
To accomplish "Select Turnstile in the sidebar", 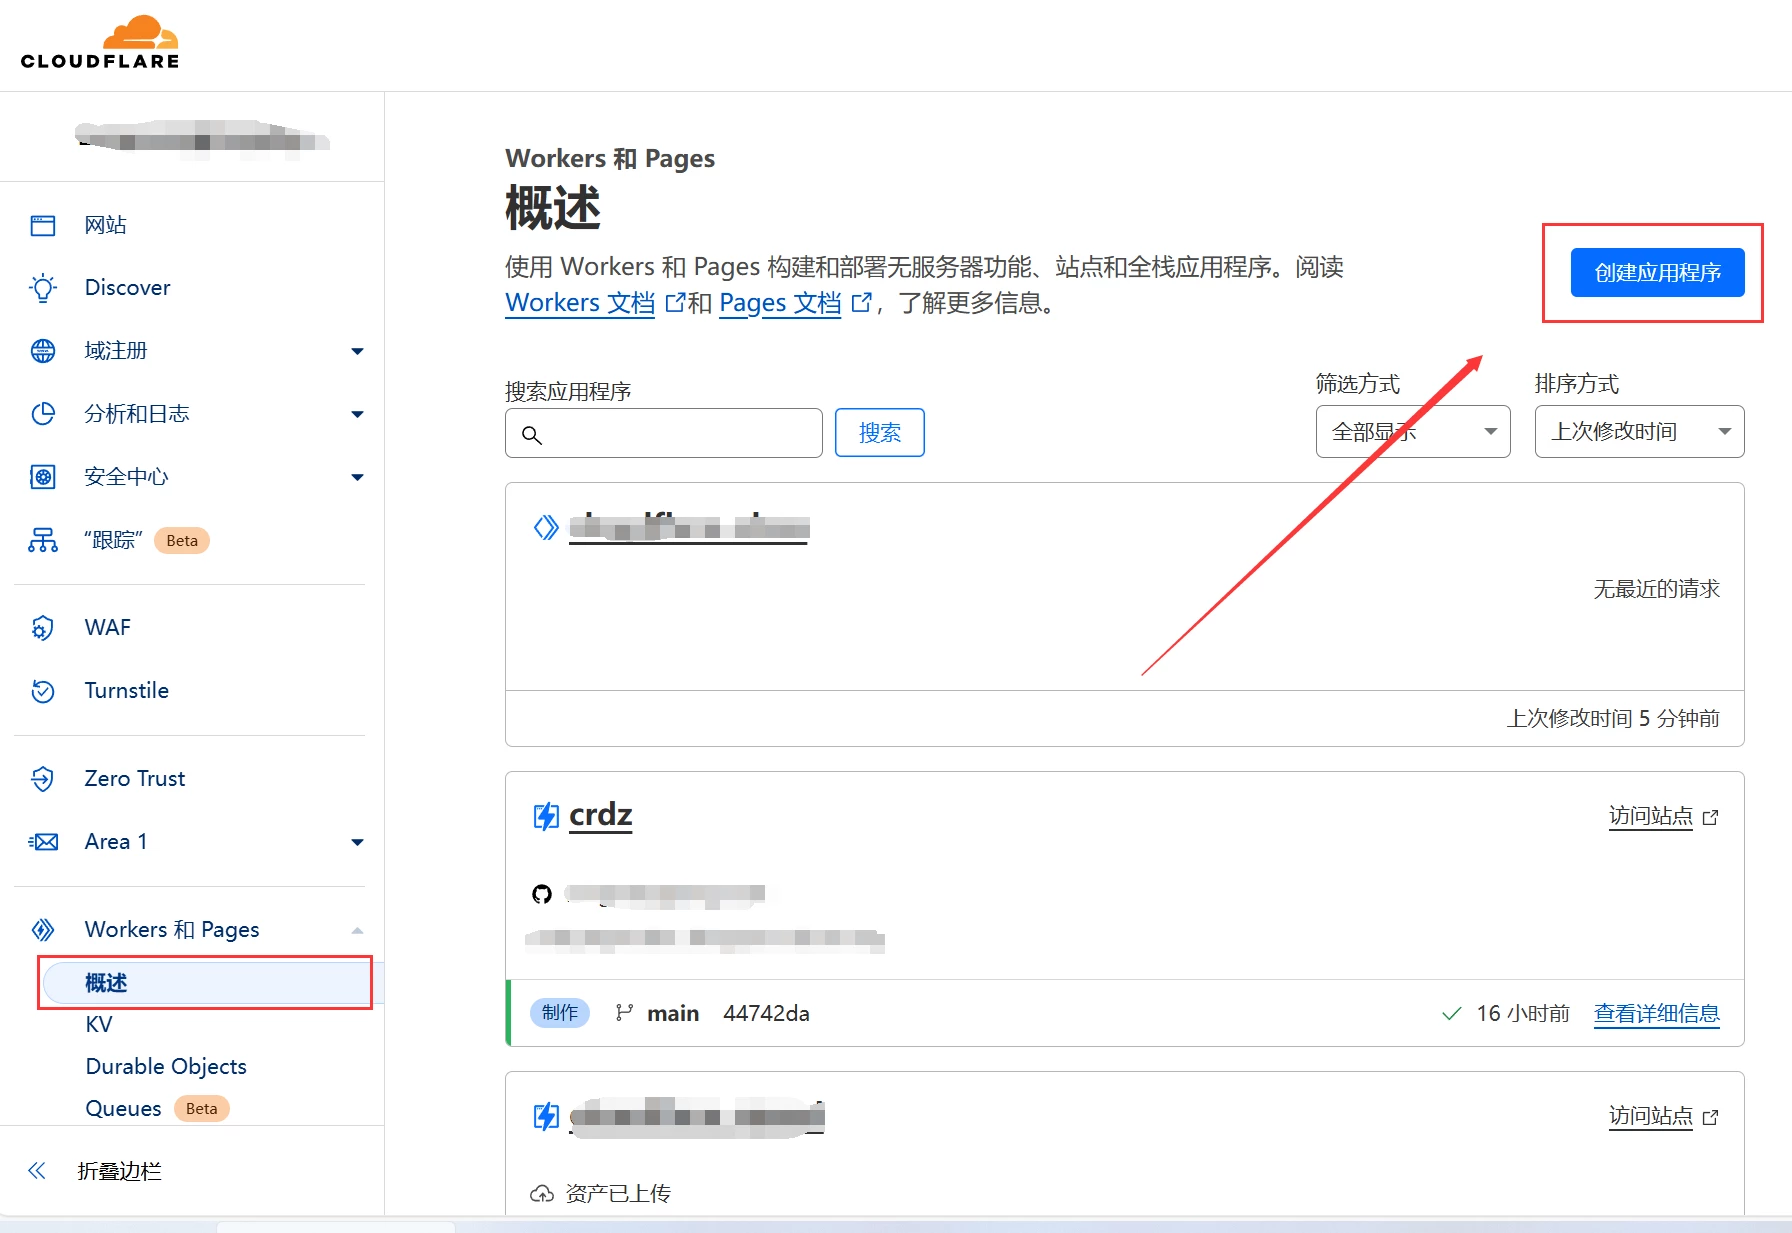I will click(x=125, y=690).
